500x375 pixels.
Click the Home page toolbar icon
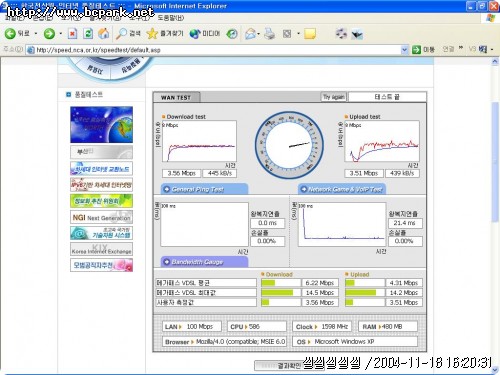tap(104, 34)
